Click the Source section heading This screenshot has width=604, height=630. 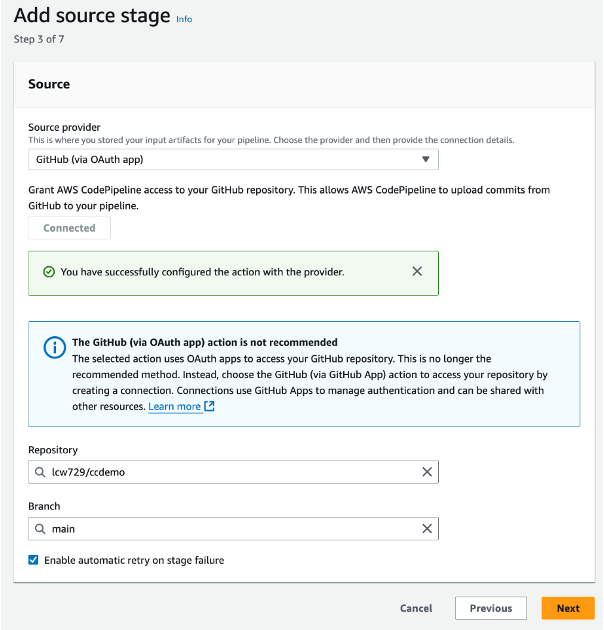49,84
